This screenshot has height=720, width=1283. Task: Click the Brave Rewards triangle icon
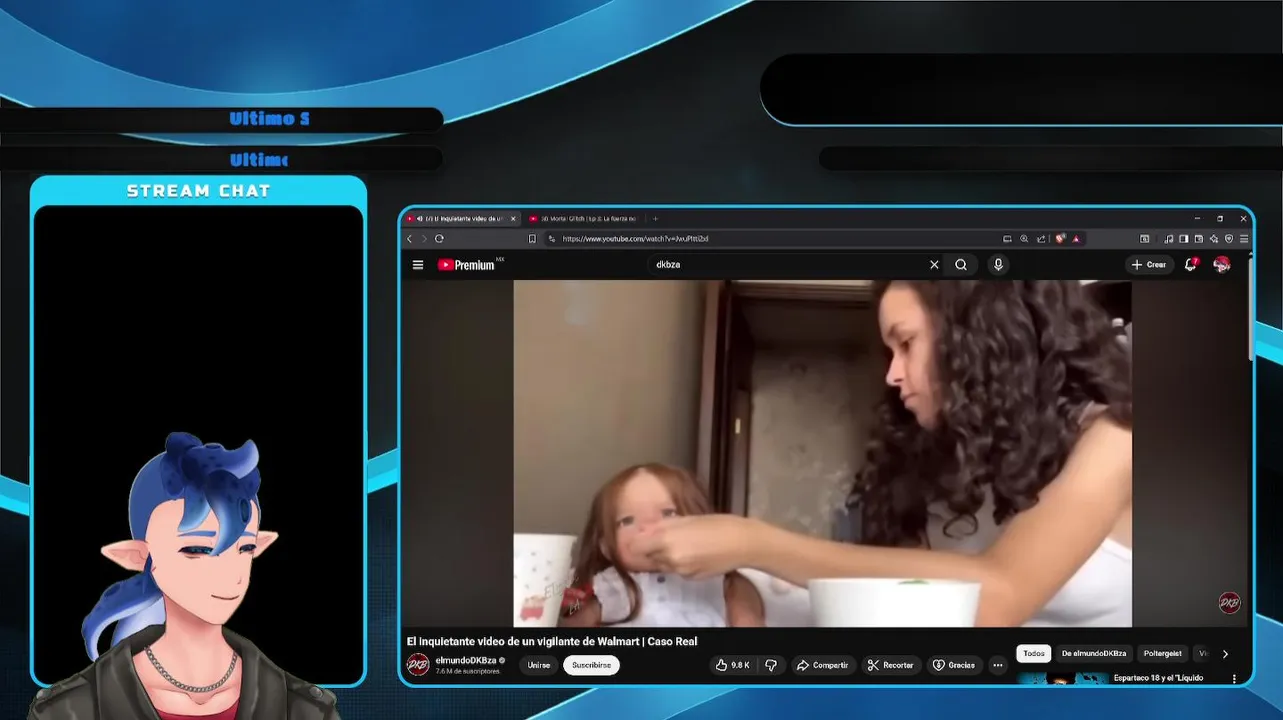pyautogui.click(x=1076, y=239)
